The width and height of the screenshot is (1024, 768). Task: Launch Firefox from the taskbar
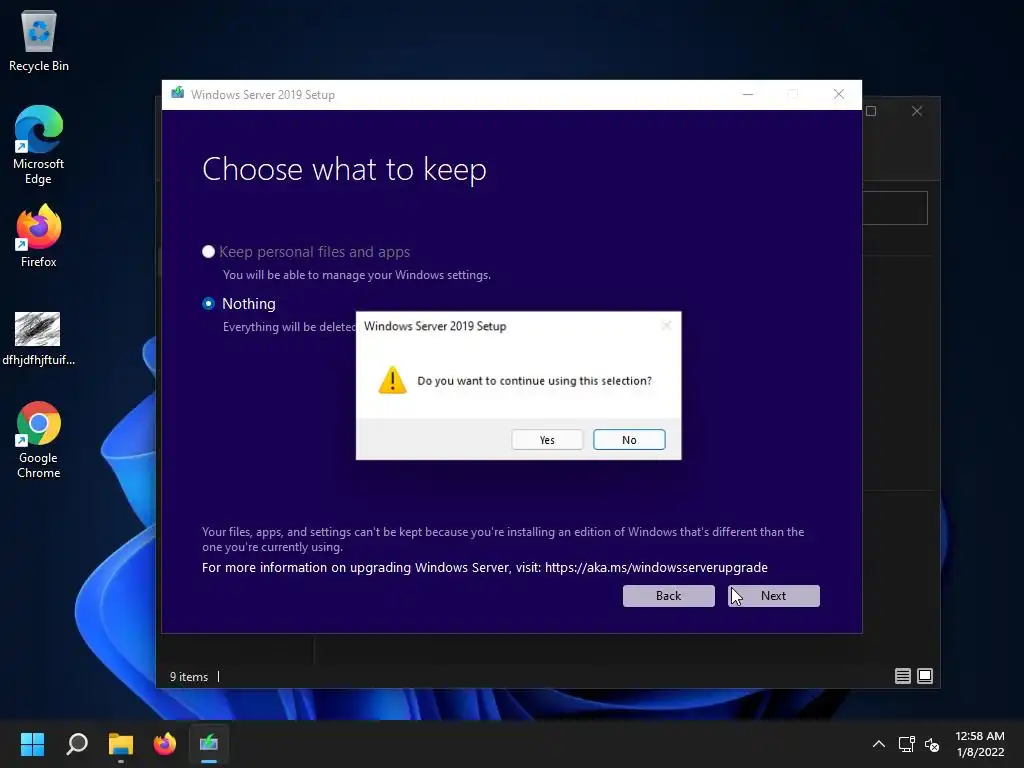[165, 744]
